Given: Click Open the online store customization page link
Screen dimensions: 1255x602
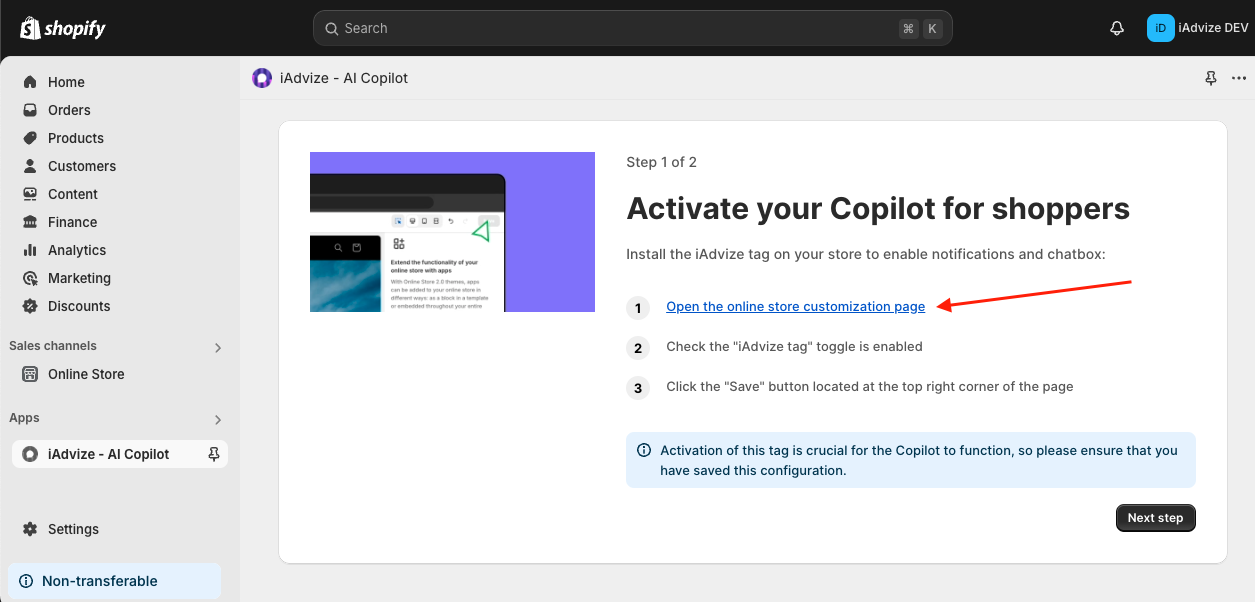Looking at the screenshot, I should point(796,307).
